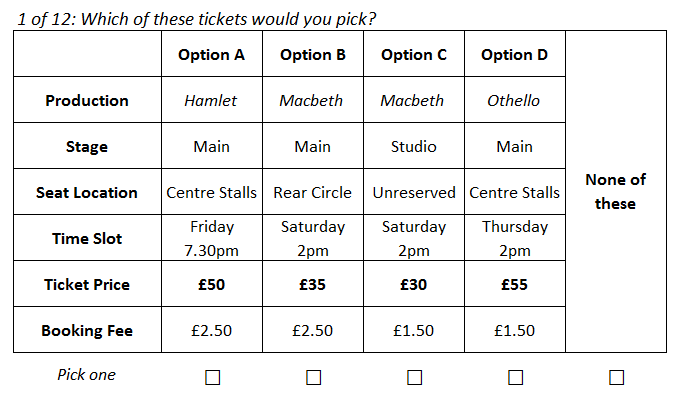The width and height of the screenshot is (683, 400).
Task: Pick Option D using its checkbox
Action: pos(515,377)
